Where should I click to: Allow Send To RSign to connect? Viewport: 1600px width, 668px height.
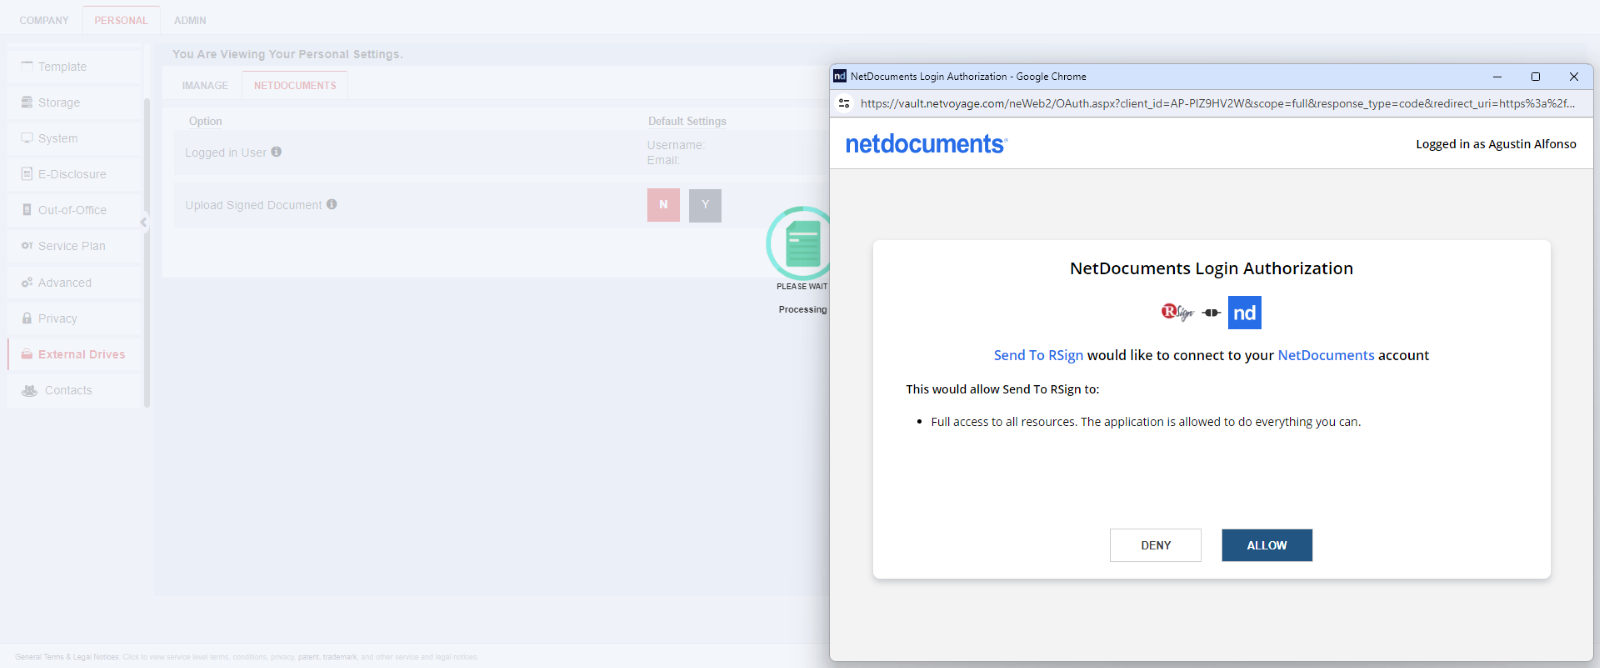click(x=1267, y=545)
